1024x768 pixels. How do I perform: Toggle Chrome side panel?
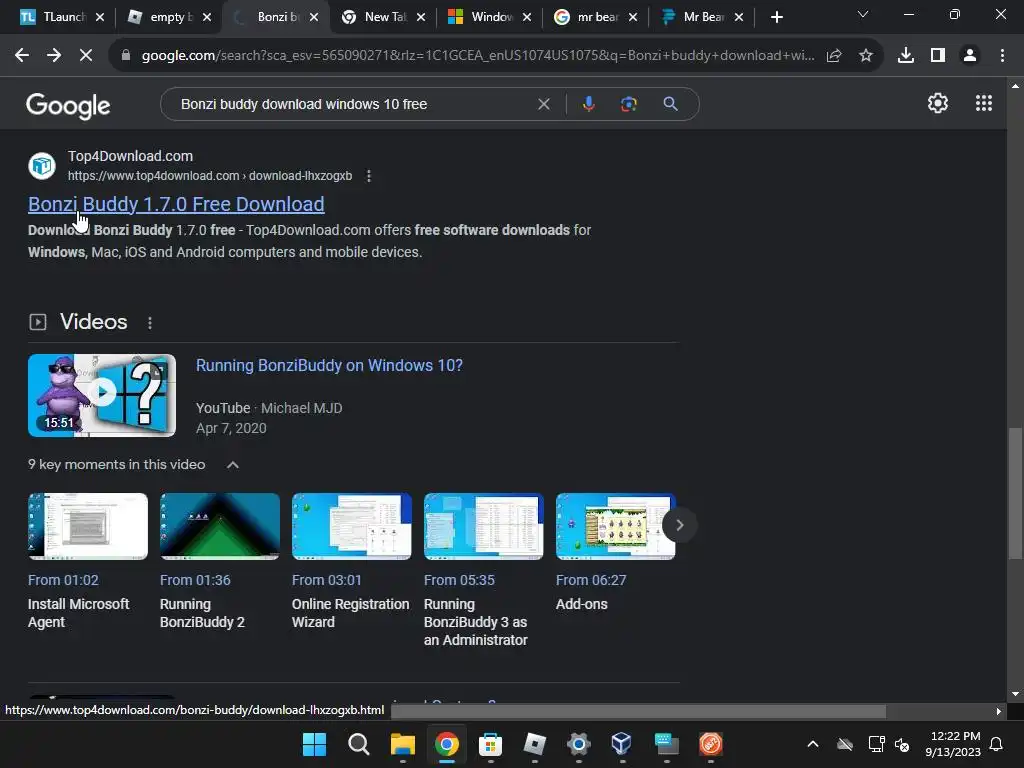[938, 56]
